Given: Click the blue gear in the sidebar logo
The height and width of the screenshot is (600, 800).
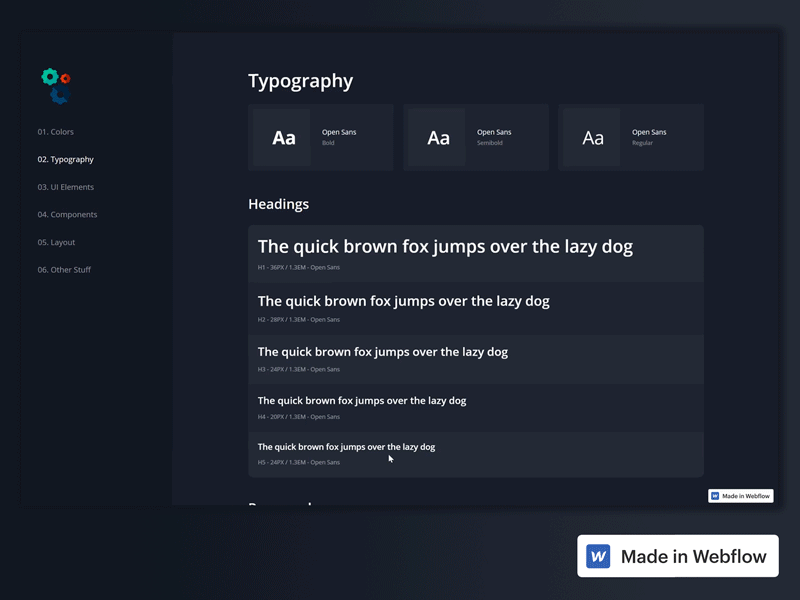Looking at the screenshot, I should [60, 94].
